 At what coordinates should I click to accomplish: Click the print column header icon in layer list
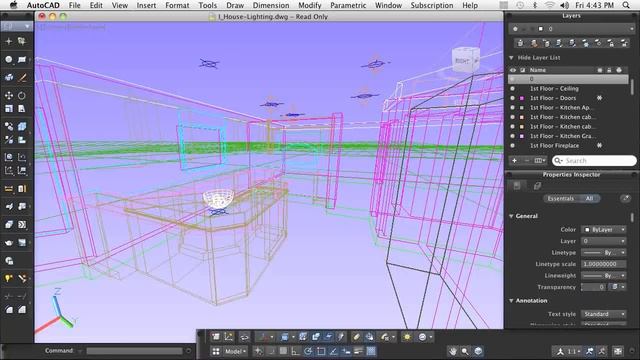click(619, 70)
